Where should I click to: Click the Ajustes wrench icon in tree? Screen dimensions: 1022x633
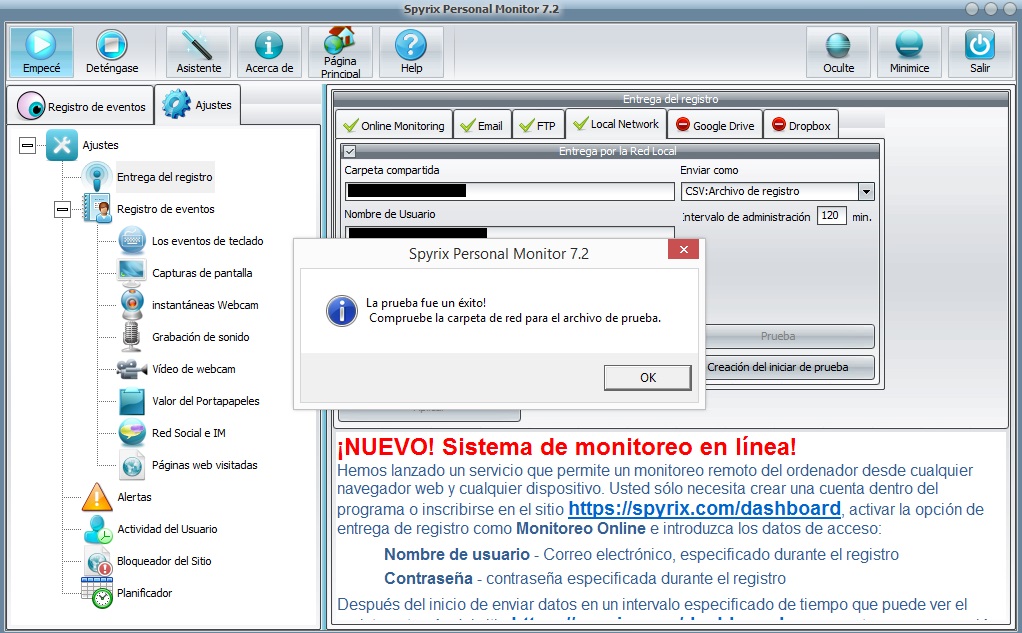coord(62,145)
